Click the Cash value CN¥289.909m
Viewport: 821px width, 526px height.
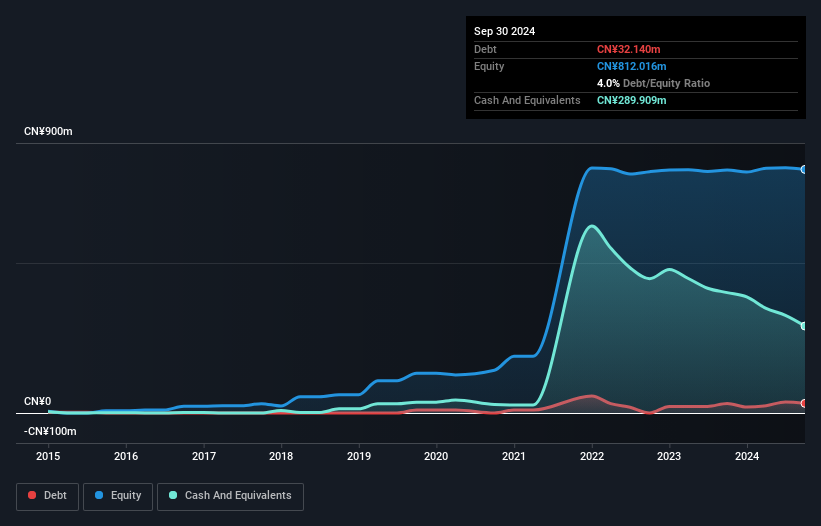pos(632,100)
